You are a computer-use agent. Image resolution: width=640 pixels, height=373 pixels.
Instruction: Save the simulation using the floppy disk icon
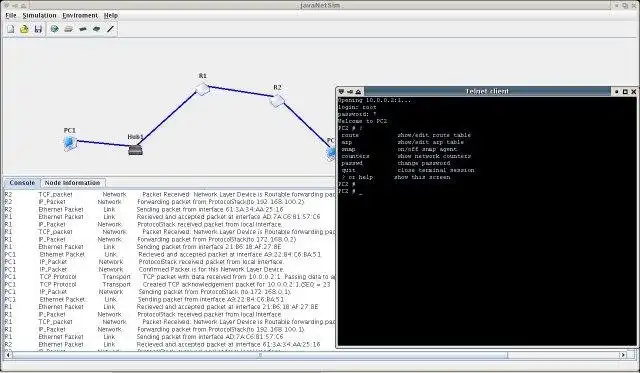pos(38,29)
